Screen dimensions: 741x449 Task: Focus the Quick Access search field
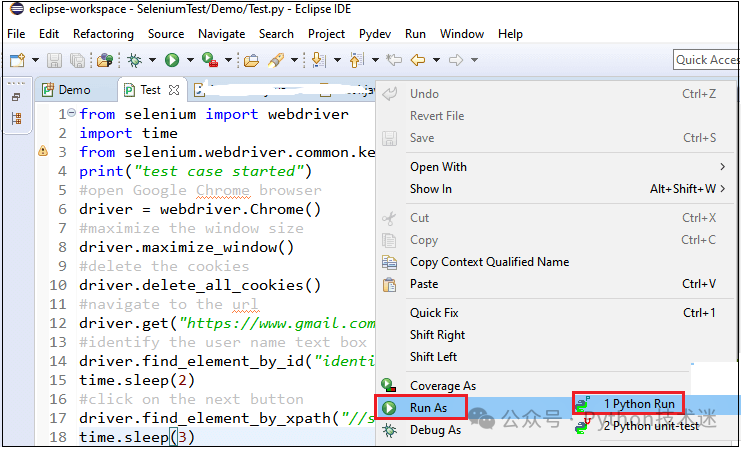[706, 60]
